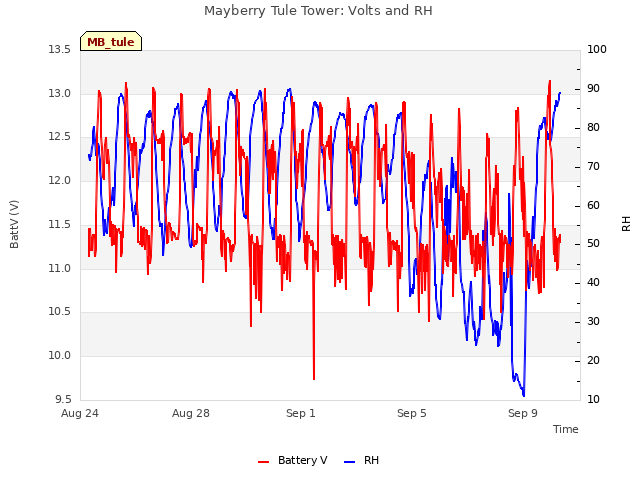Click the 60 RH tick label
Viewport: 640px width, 480px height.
(x=593, y=205)
